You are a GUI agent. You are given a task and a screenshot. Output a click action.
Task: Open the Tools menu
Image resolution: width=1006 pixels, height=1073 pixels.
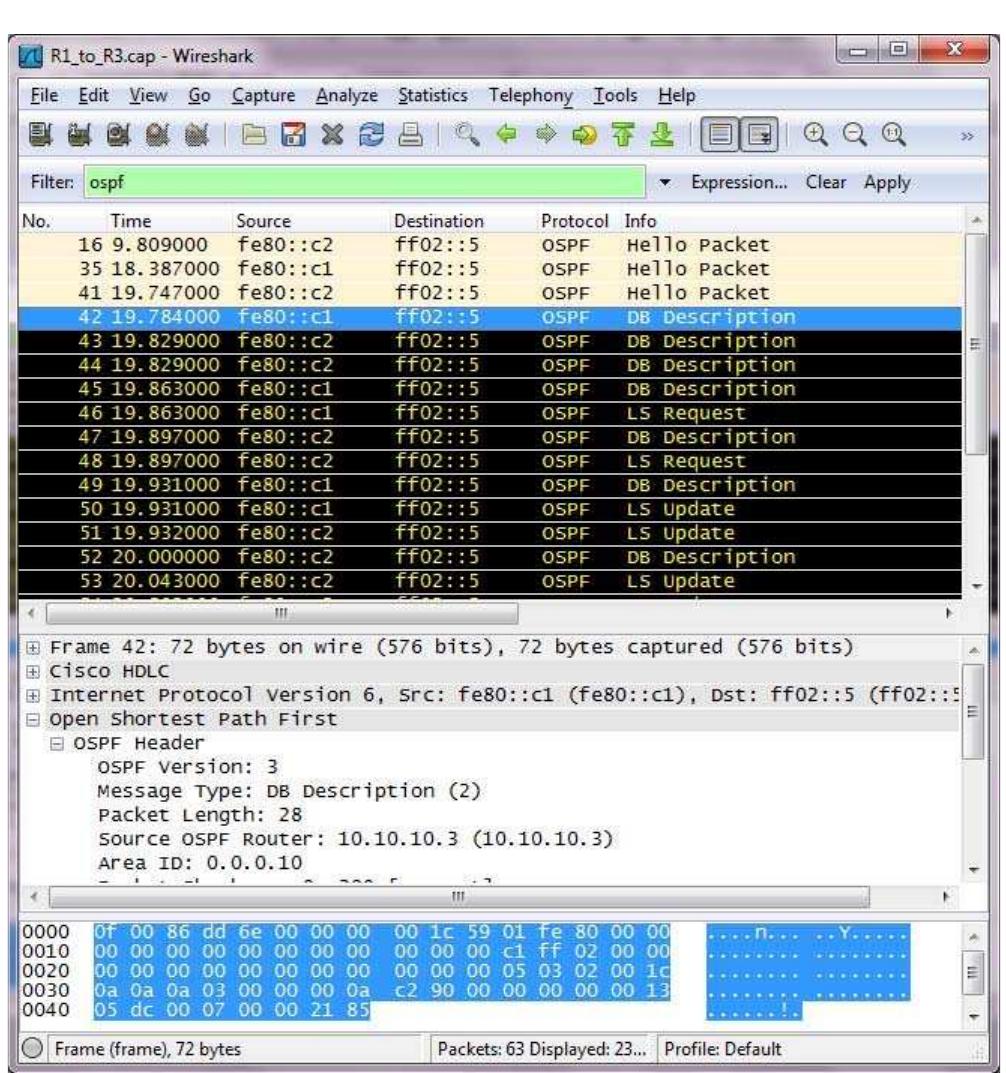tap(615, 96)
